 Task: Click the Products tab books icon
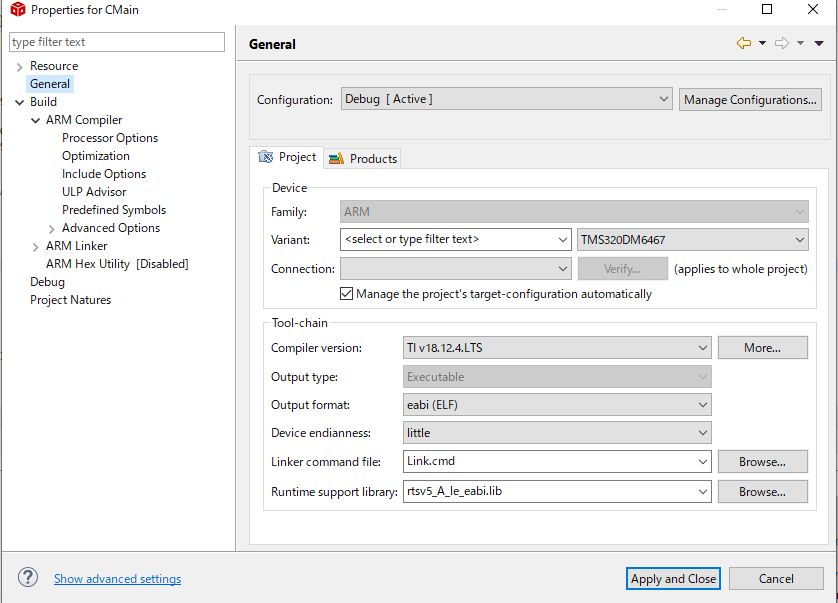coord(336,159)
